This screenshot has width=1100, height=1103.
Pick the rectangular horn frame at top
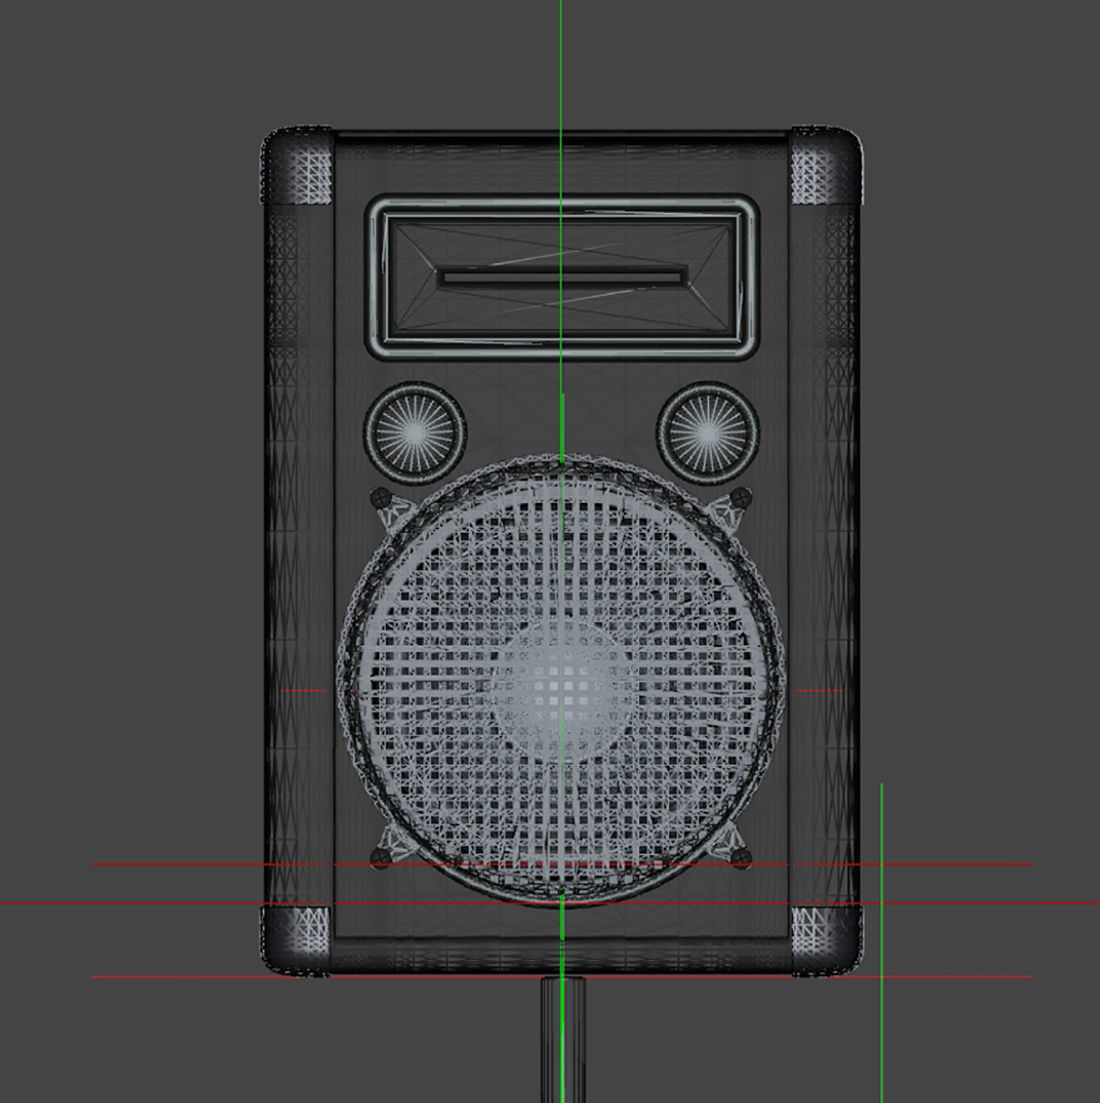pos(562,278)
